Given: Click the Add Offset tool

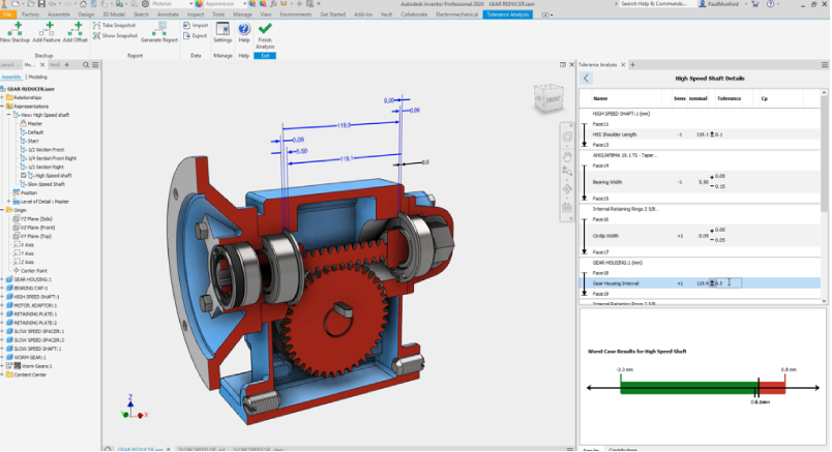Looking at the screenshot, I should pyautogui.click(x=75, y=32).
